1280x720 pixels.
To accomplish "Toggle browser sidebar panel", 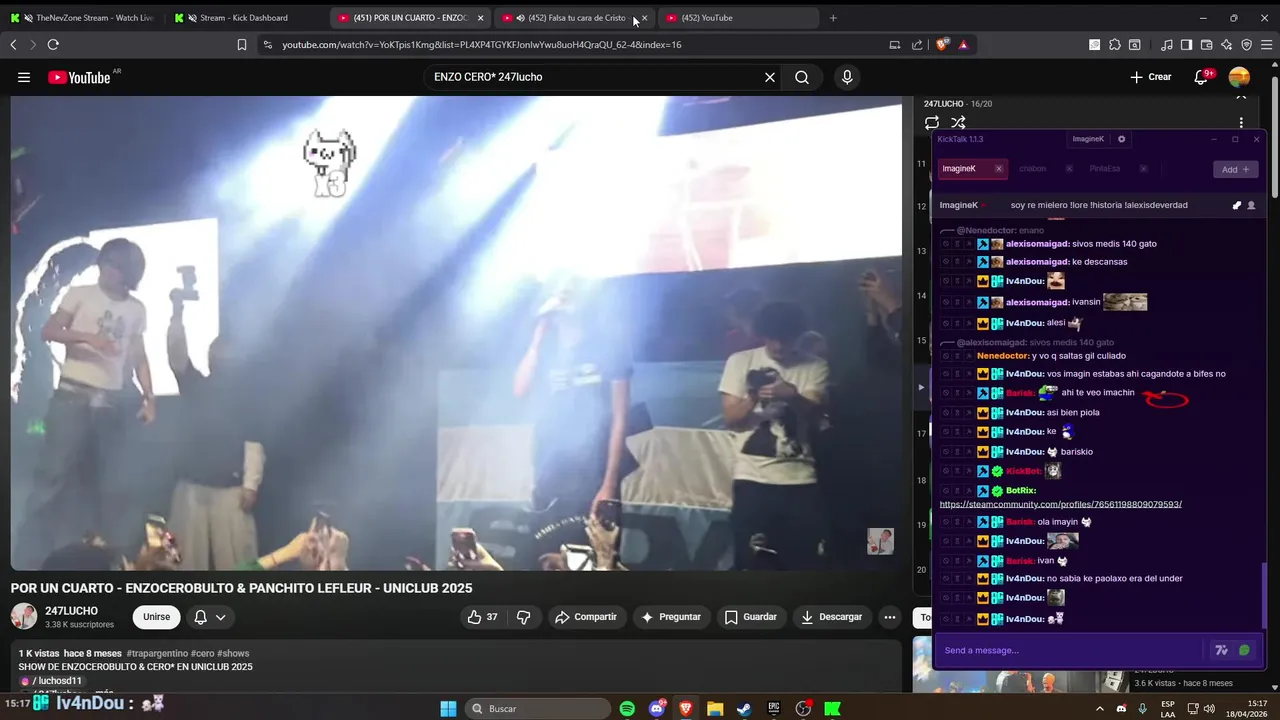I will tap(1186, 44).
